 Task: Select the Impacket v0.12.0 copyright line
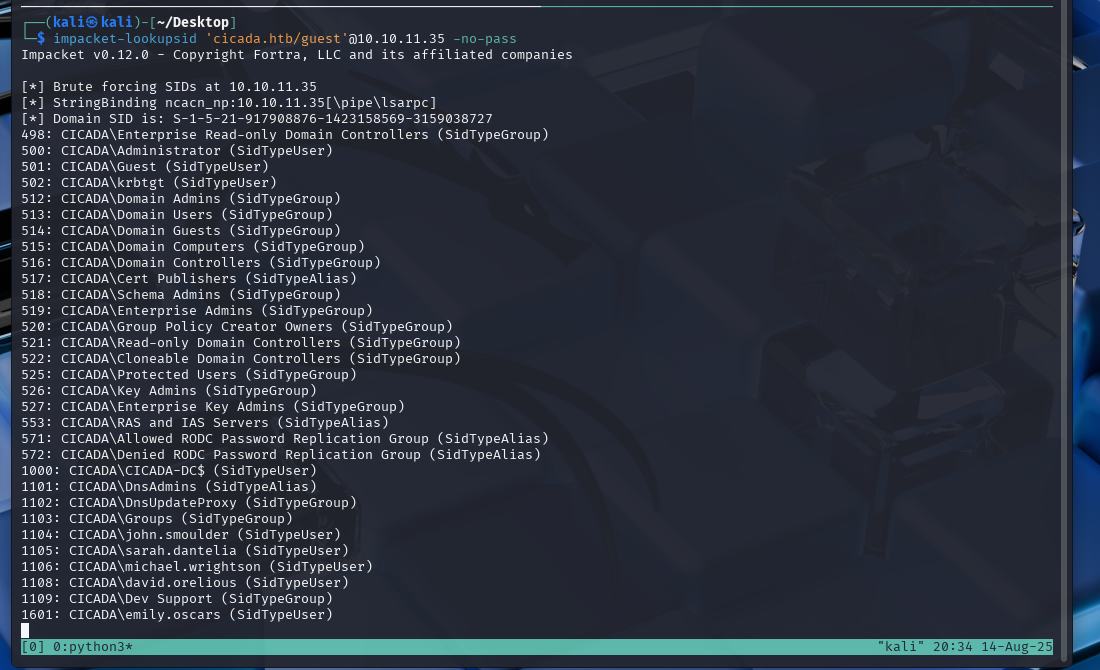297,55
